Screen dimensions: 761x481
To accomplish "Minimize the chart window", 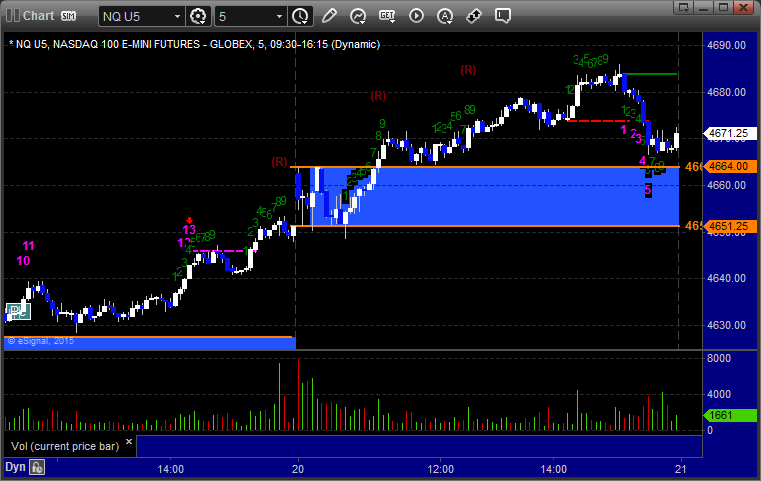I will [x=704, y=7].
